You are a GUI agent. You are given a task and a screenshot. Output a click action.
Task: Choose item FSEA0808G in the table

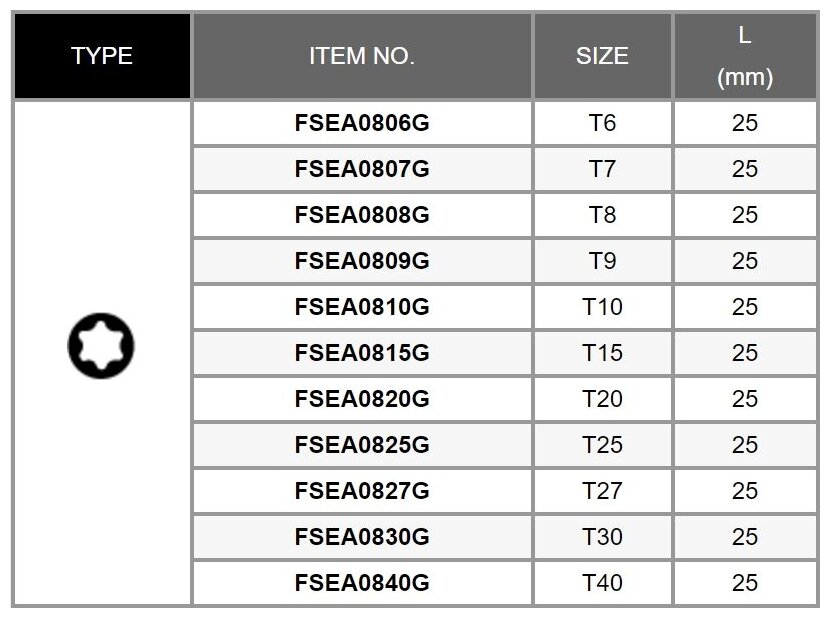[362, 215]
